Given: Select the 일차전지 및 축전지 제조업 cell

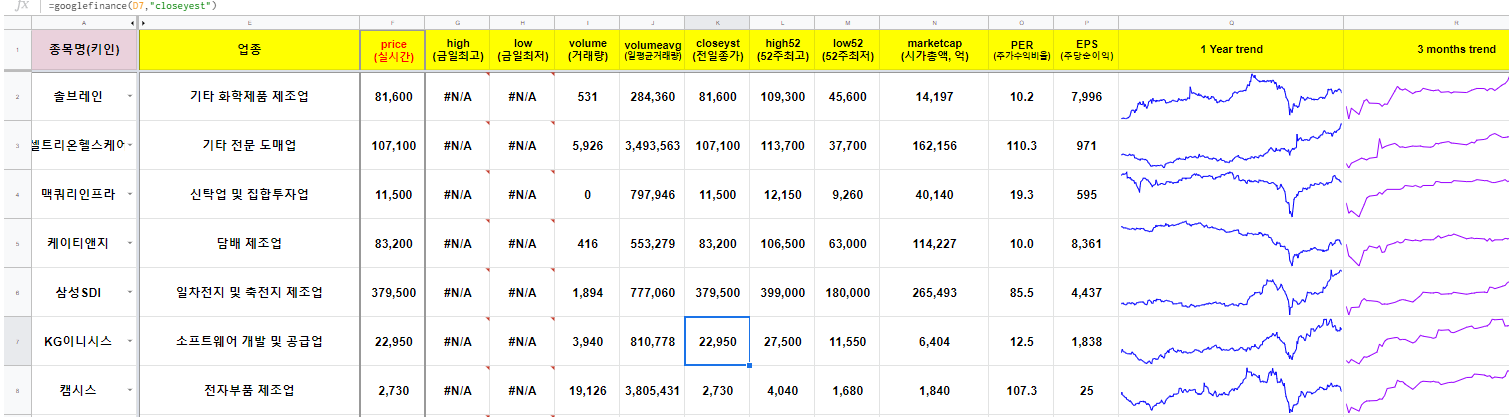Looking at the screenshot, I should point(249,293).
